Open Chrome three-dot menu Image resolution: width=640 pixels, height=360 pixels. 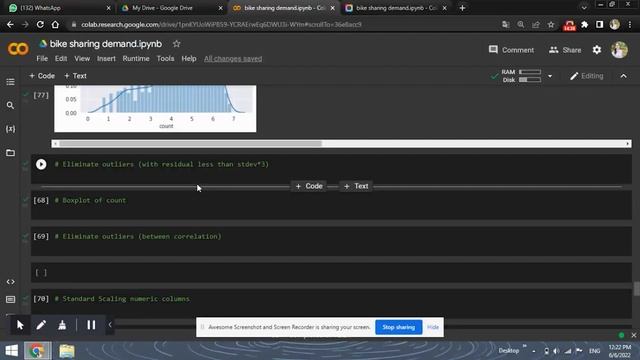coord(630,24)
